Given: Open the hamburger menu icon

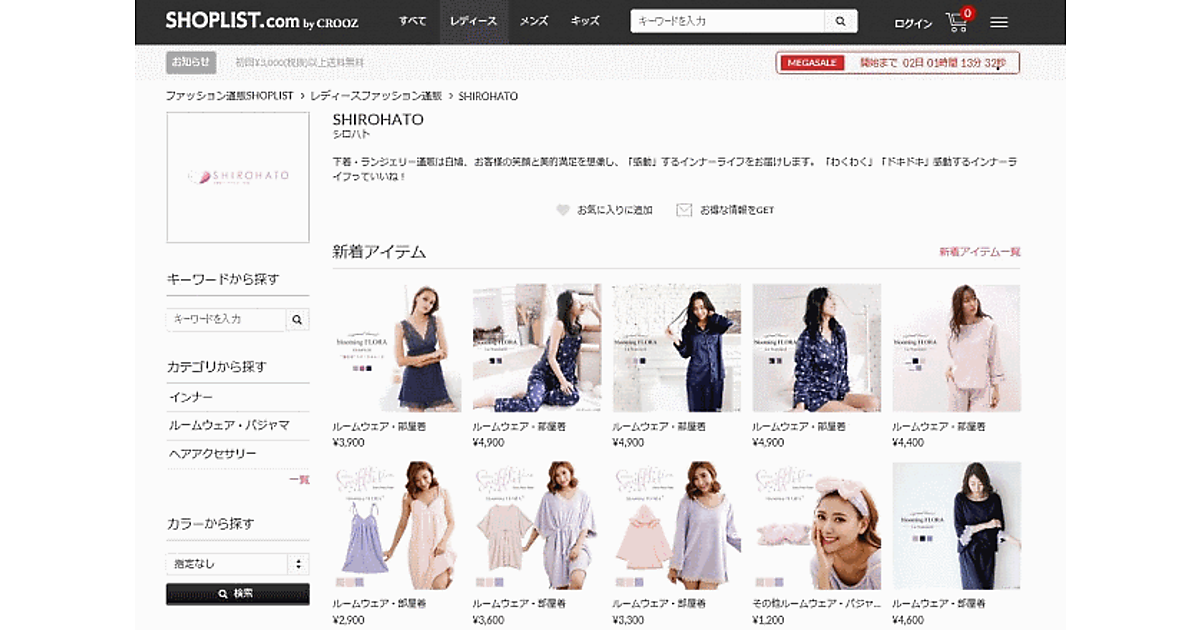Looking at the screenshot, I should point(999,22).
